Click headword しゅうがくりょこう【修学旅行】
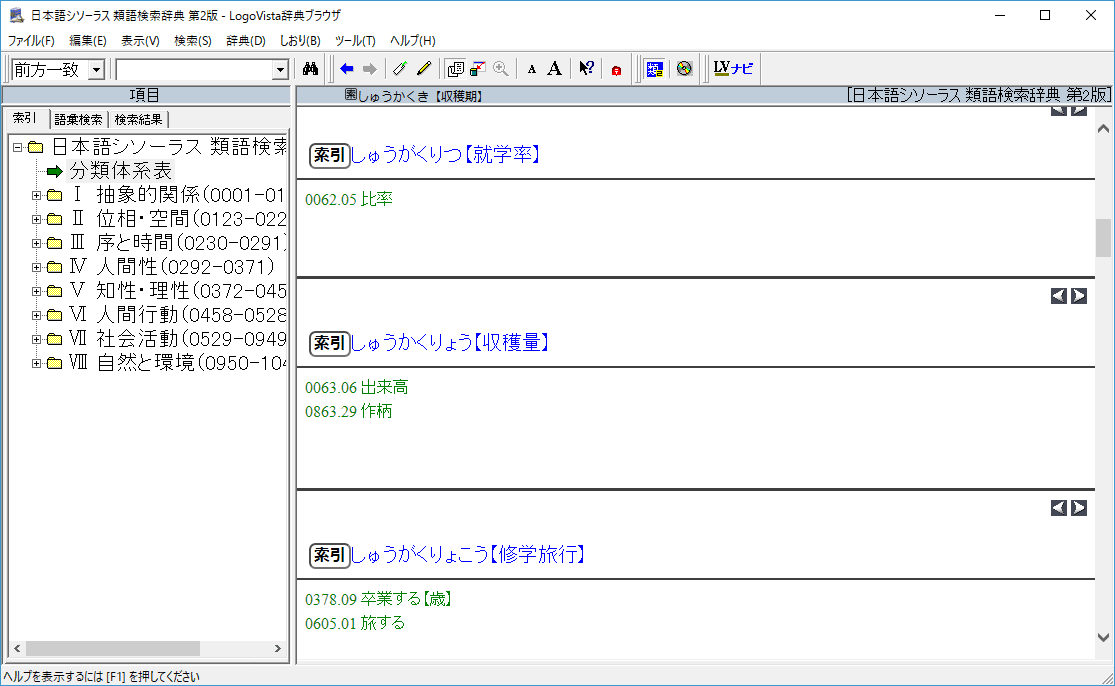Viewport: 1115px width, 686px height. click(469, 554)
